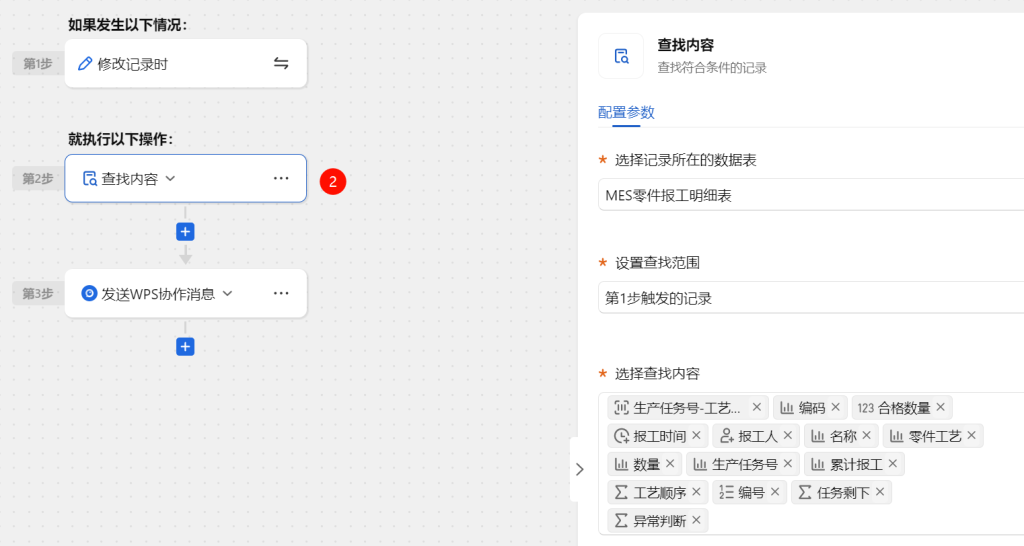
Task: Select the 发送WPS协作消息 step card
Action: tap(185, 293)
